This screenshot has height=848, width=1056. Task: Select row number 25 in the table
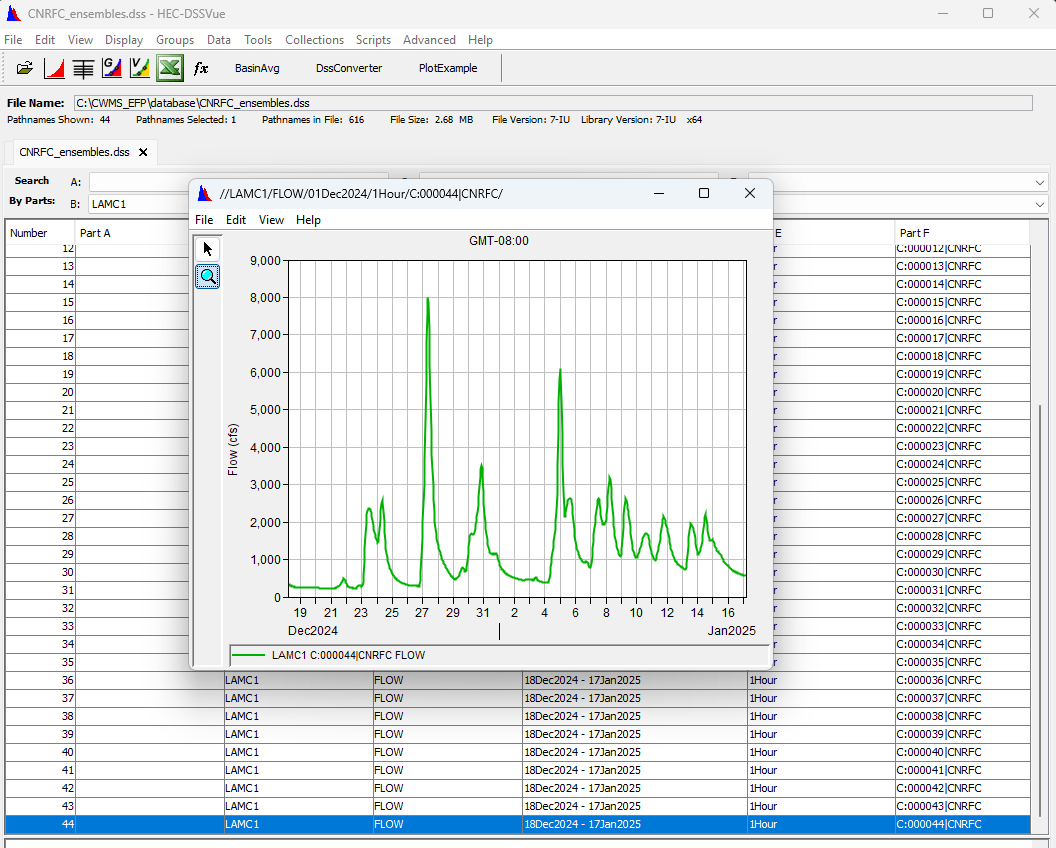point(40,482)
